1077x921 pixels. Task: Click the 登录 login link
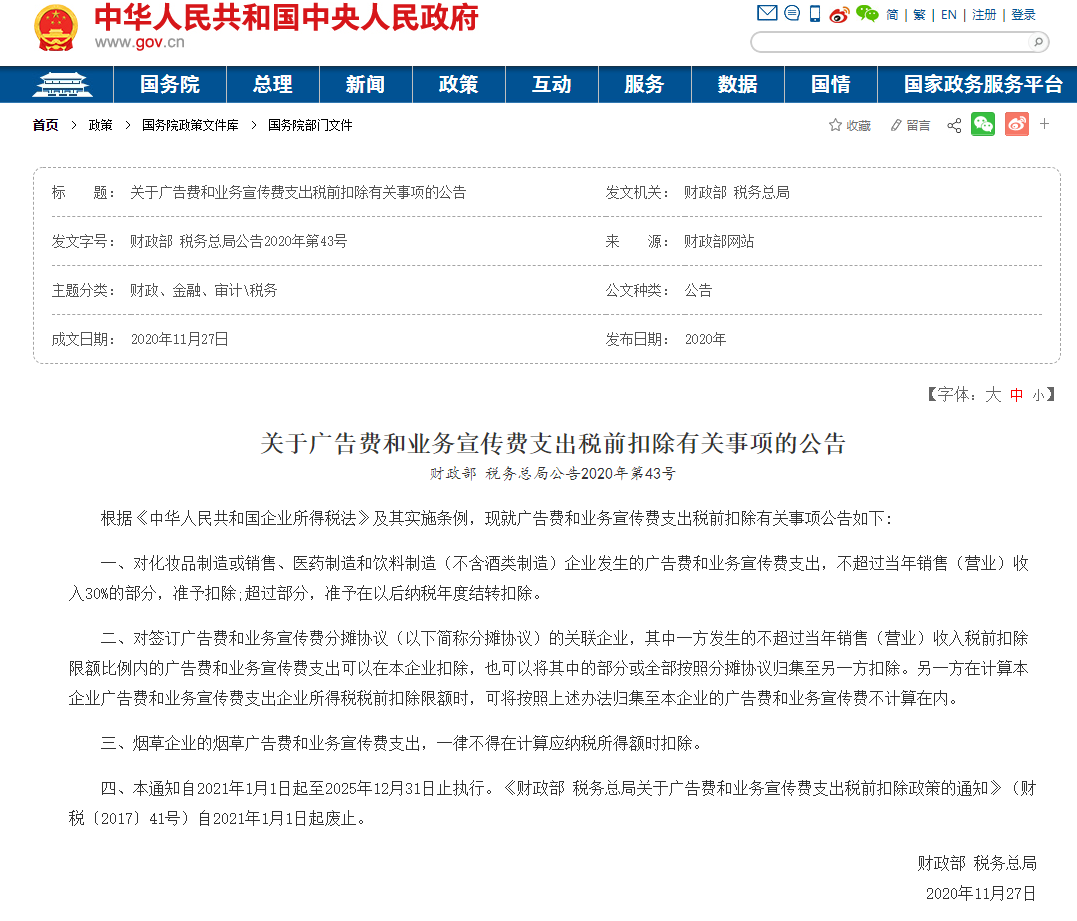pos(1023,14)
